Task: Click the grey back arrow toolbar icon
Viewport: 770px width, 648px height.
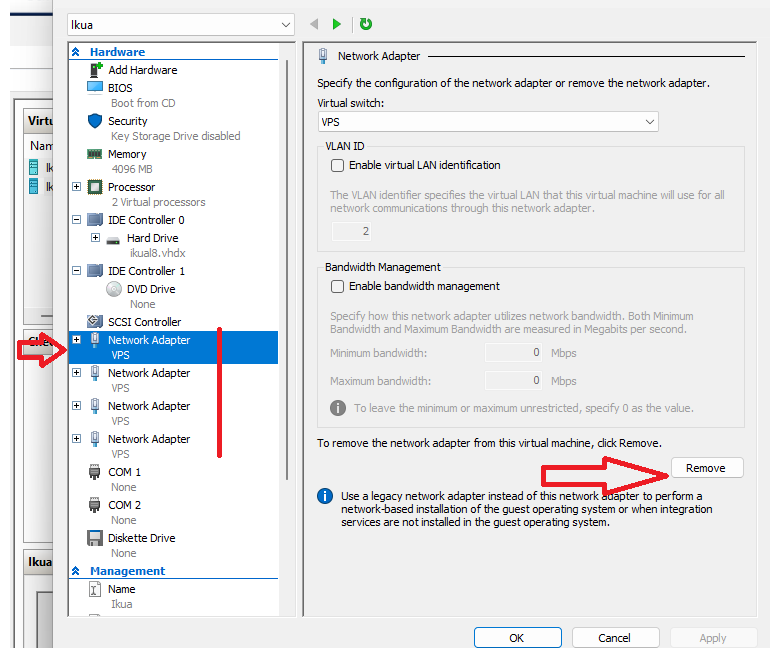Action: 314,24
